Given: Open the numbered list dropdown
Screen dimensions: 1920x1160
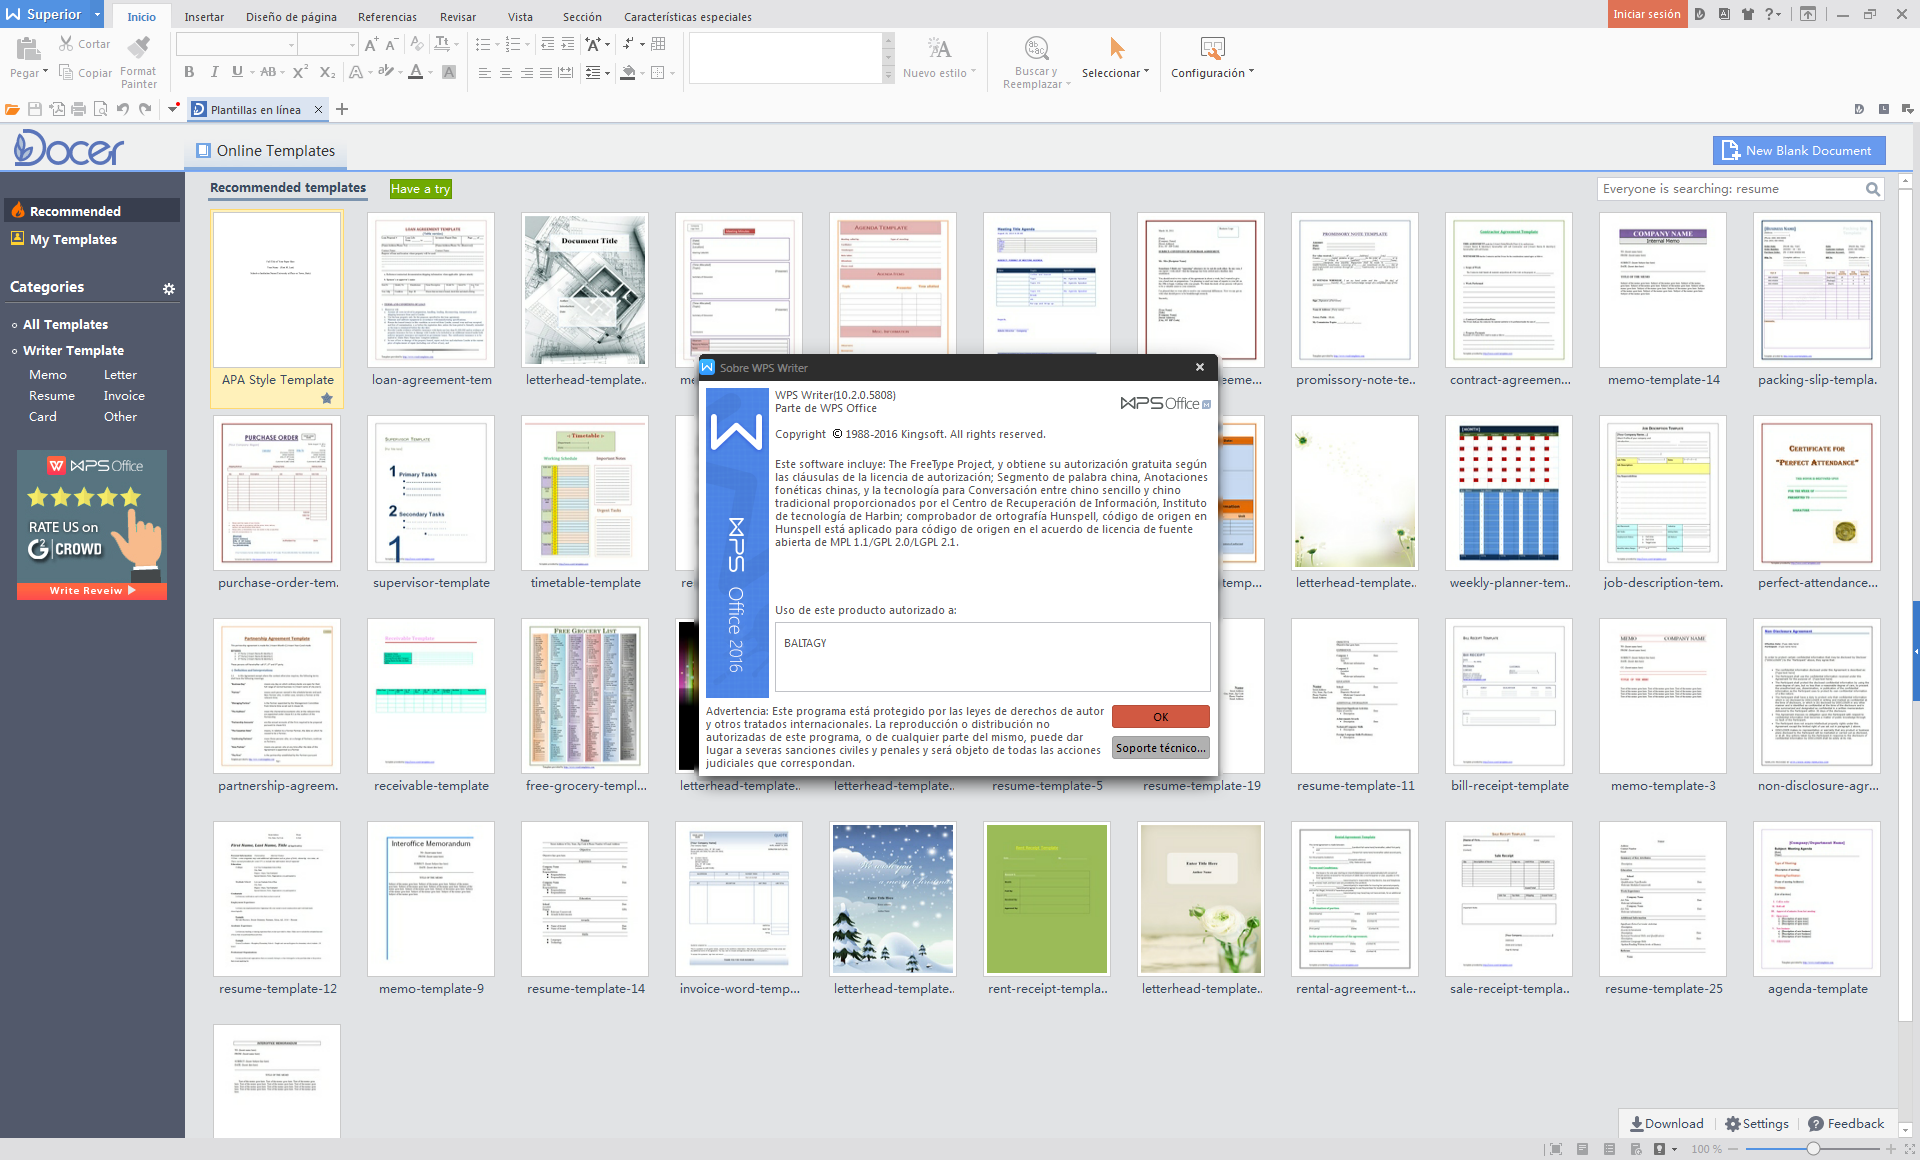Looking at the screenshot, I should coord(526,45).
